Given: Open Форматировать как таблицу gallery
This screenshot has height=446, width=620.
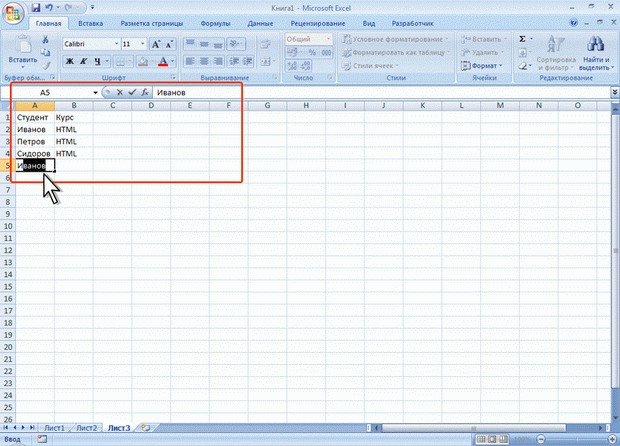Looking at the screenshot, I should (396, 52).
